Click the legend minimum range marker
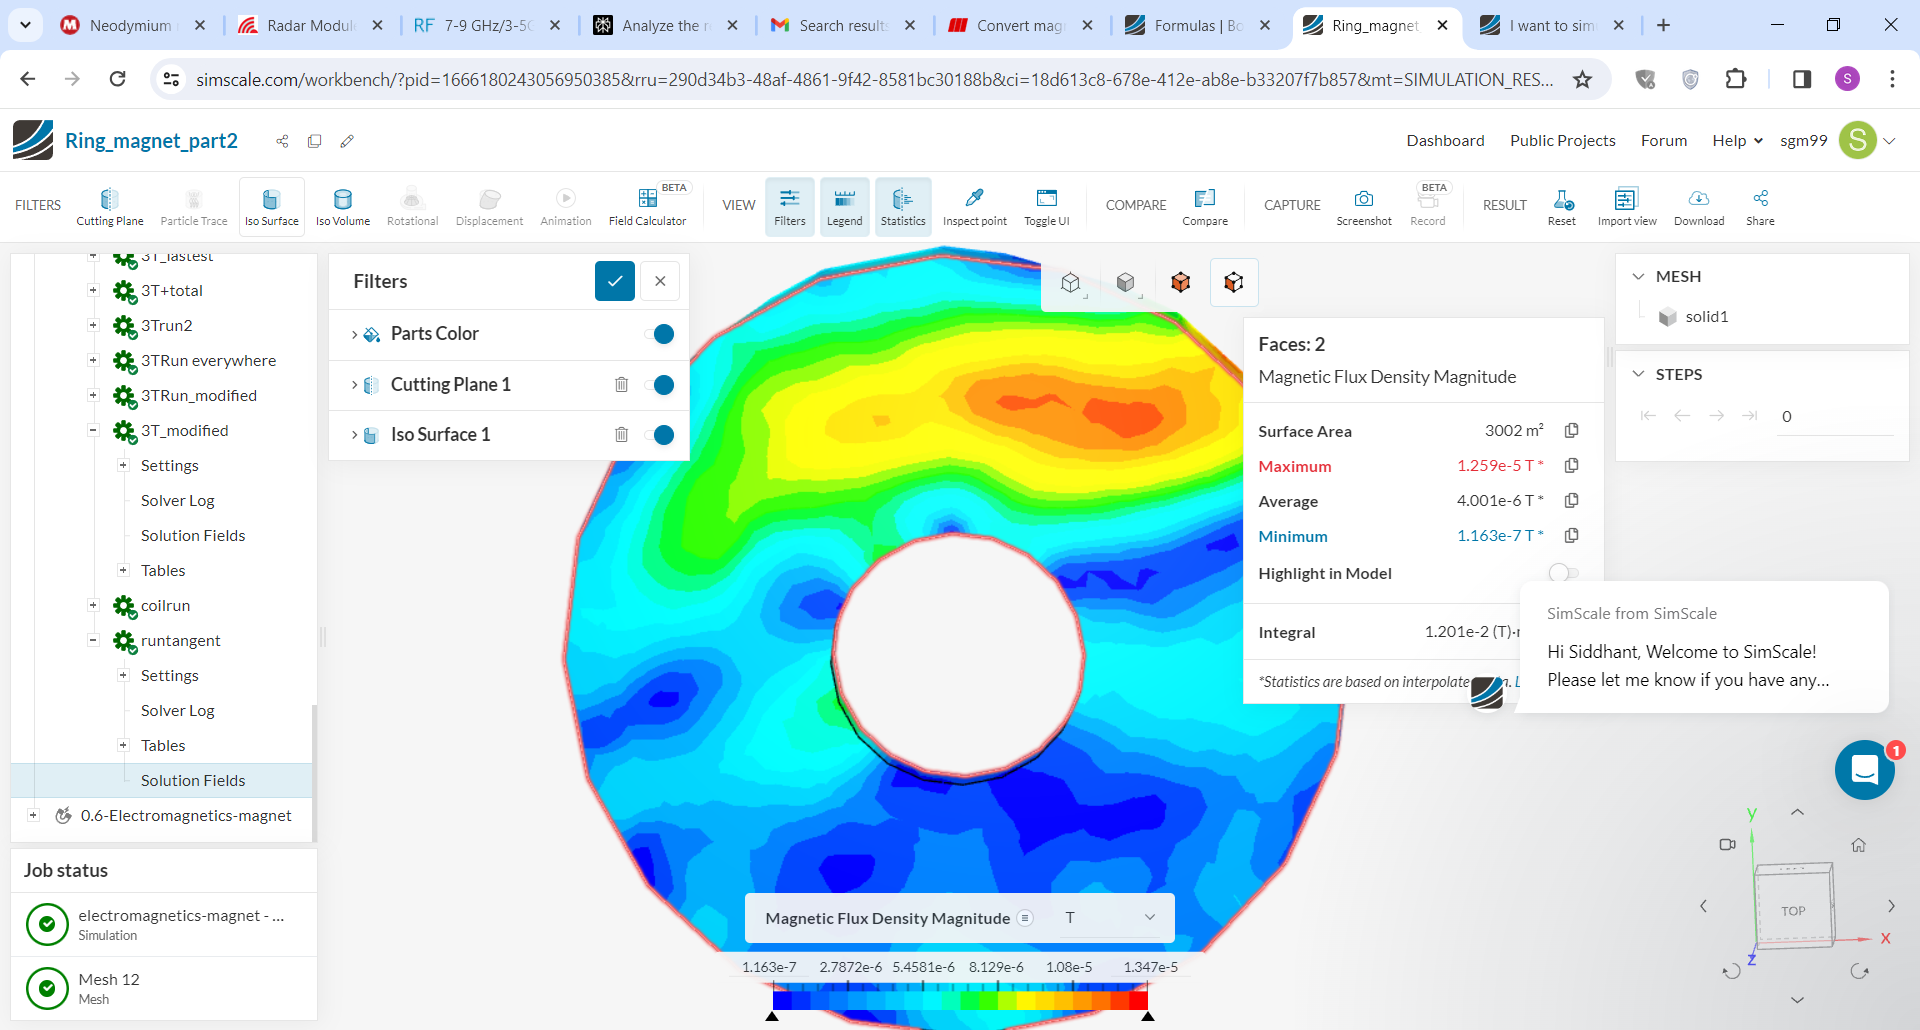Viewport: 1920px width, 1030px height. click(772, 1016)
